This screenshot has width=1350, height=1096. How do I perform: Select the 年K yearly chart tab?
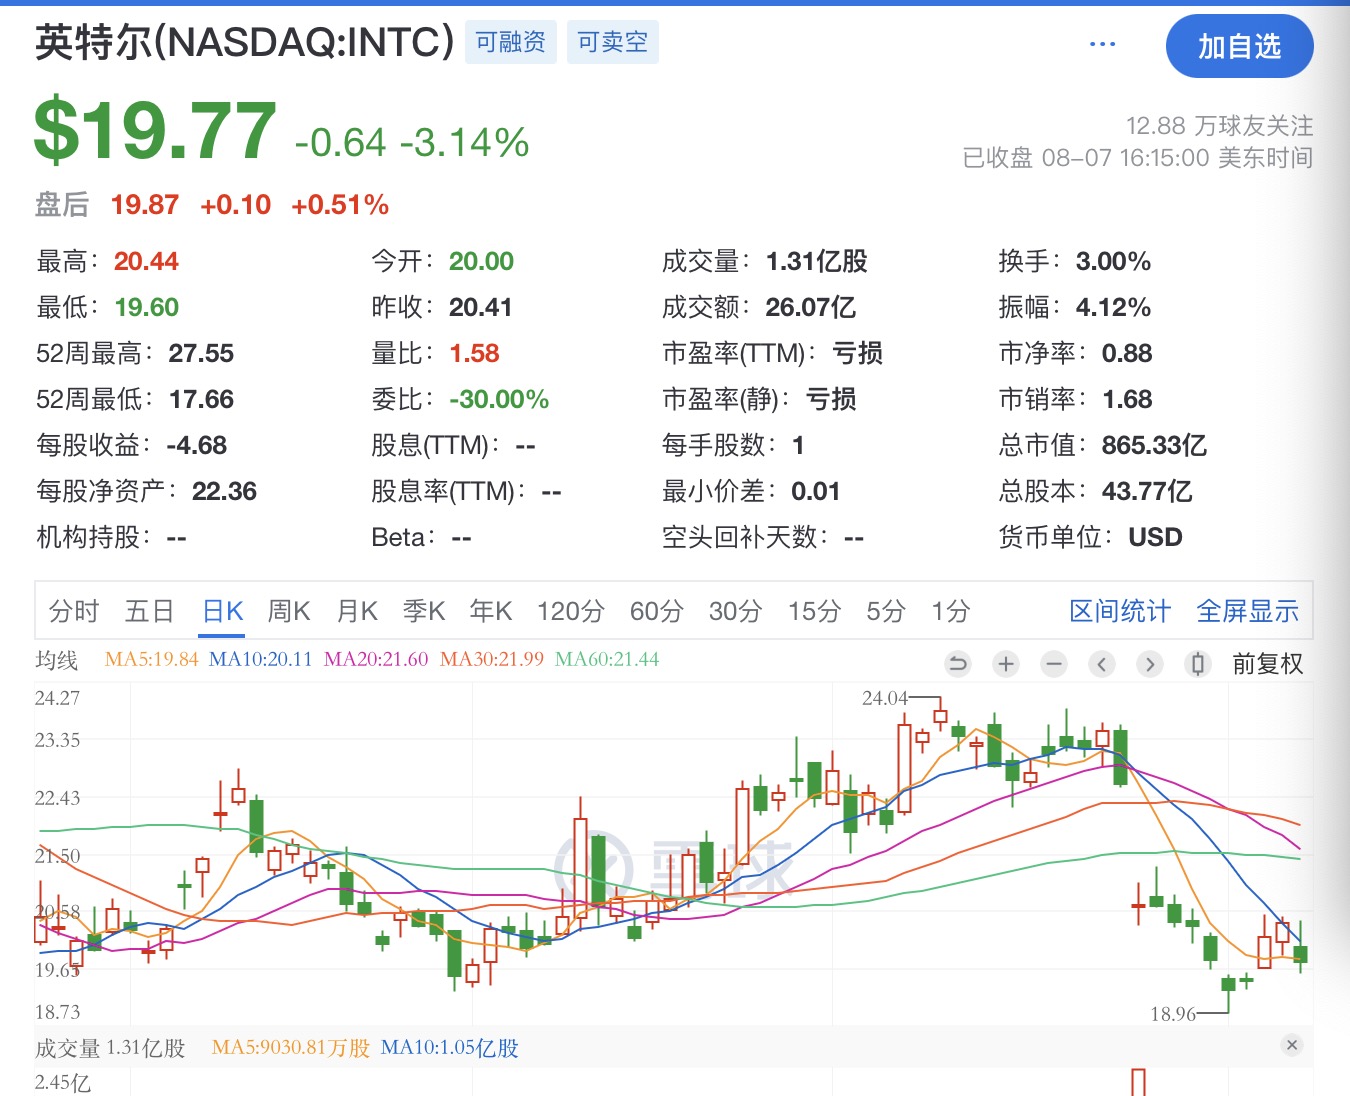[491, 611]
